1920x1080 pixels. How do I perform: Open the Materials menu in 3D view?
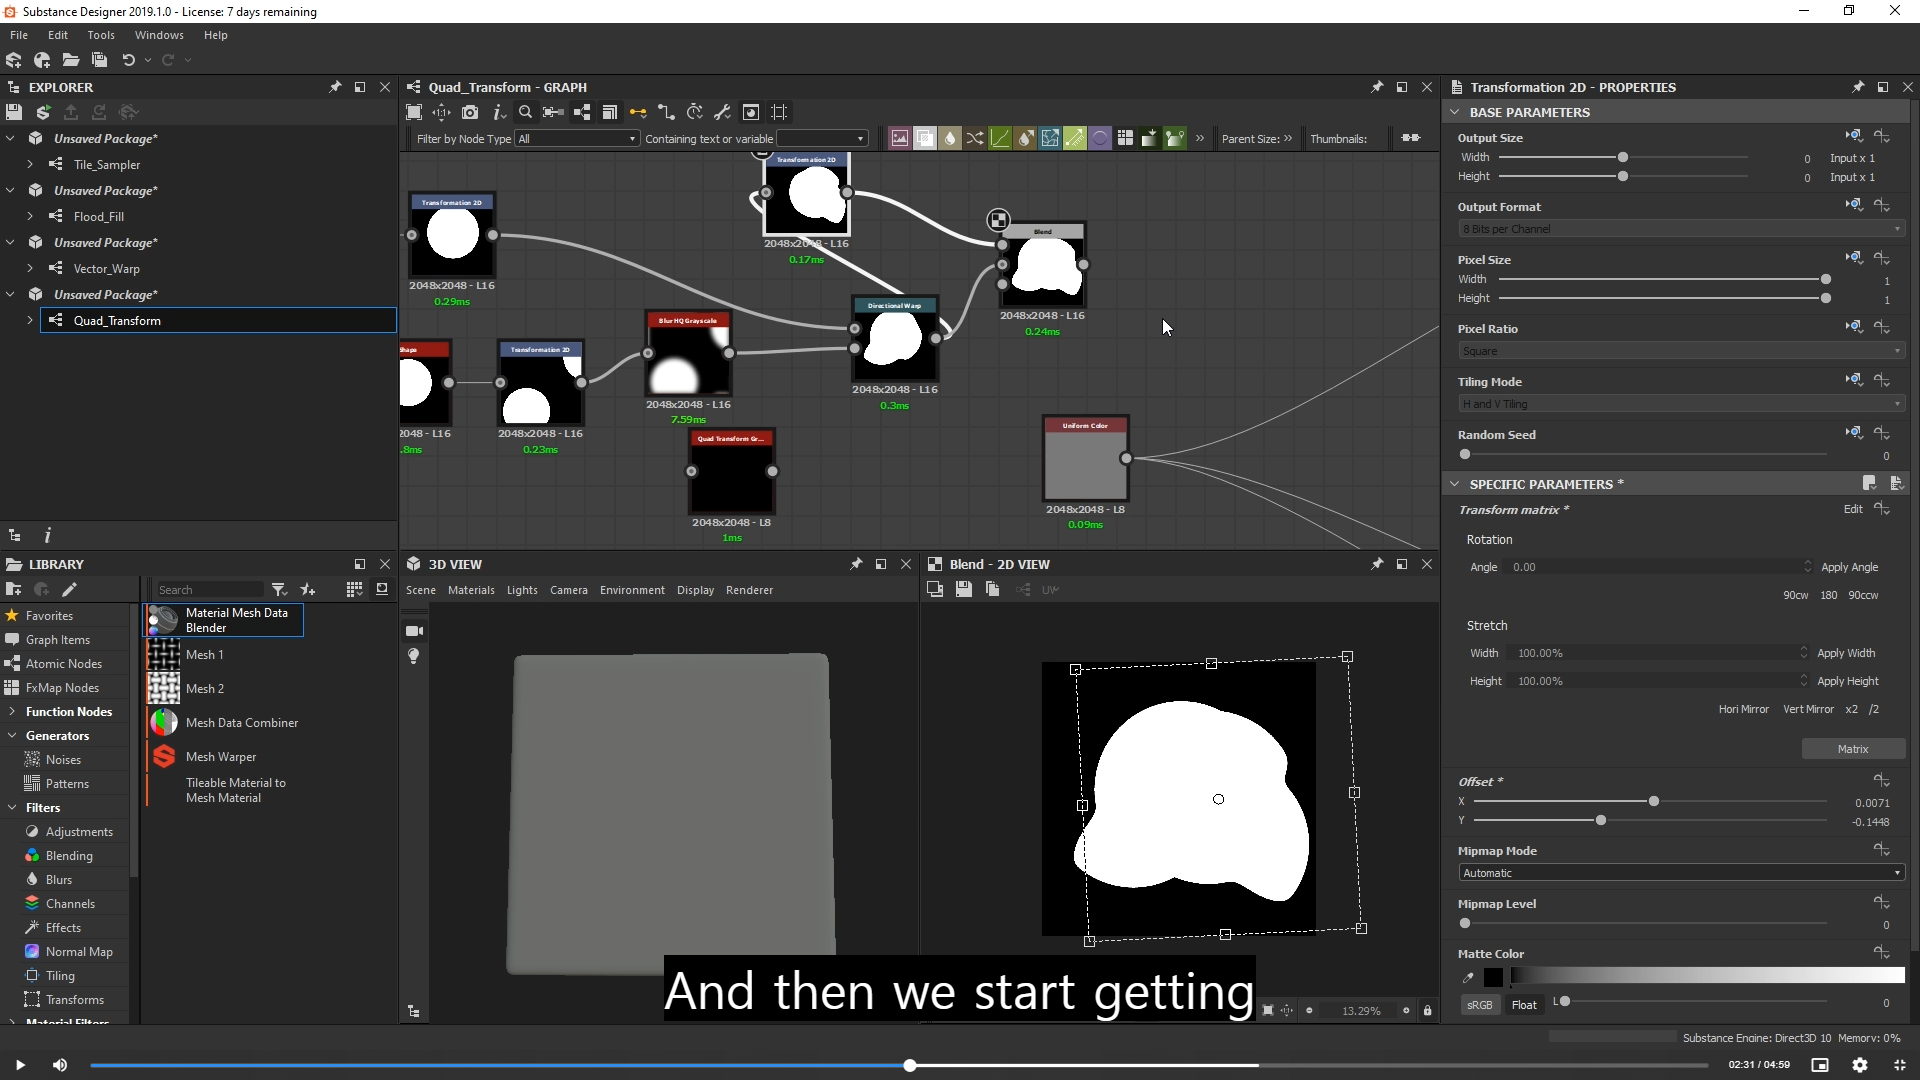pyautogui.click(x=471, y=590)
